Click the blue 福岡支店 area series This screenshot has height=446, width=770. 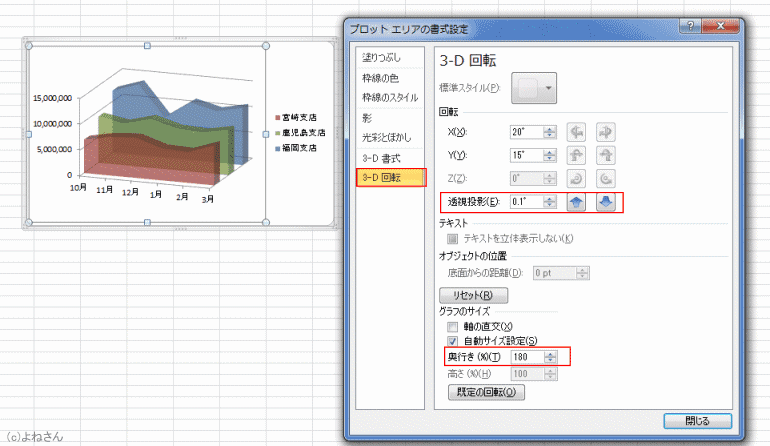(x=196, y=111)
